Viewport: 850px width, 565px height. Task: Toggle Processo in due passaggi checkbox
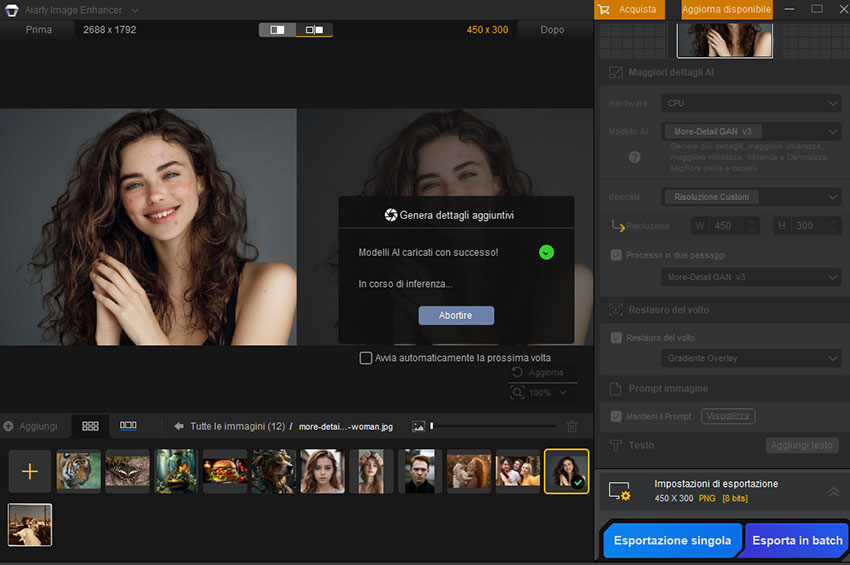[616, 255]
